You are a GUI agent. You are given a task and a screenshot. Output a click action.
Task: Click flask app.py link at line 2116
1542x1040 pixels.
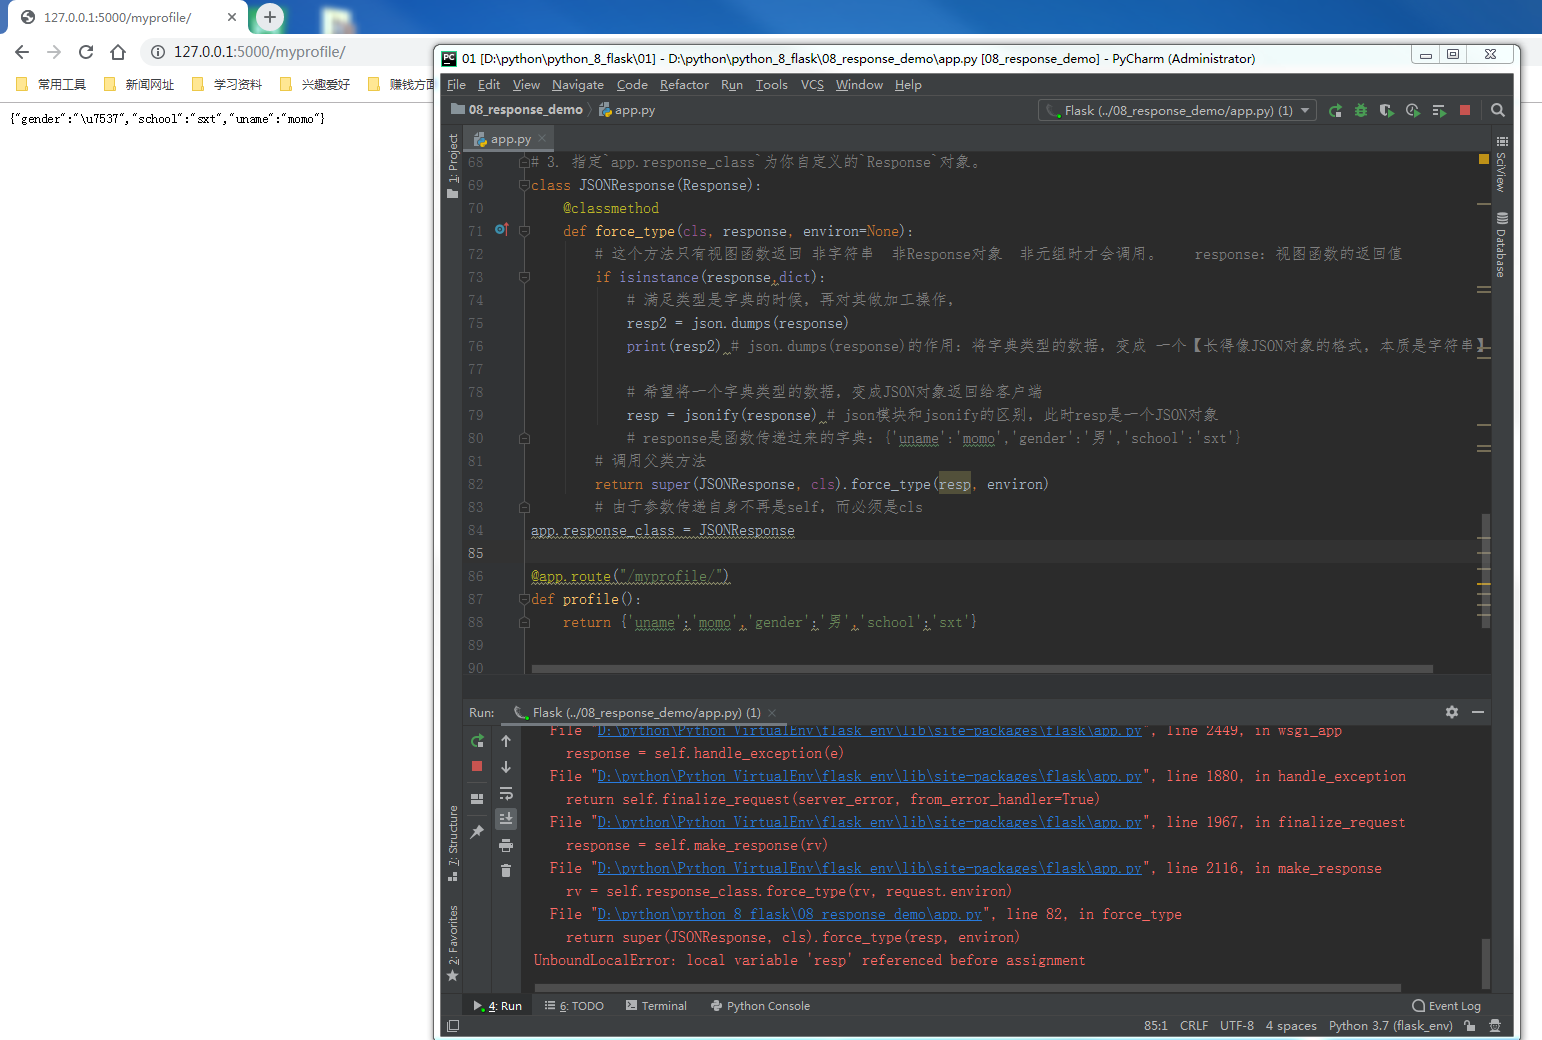869,868
